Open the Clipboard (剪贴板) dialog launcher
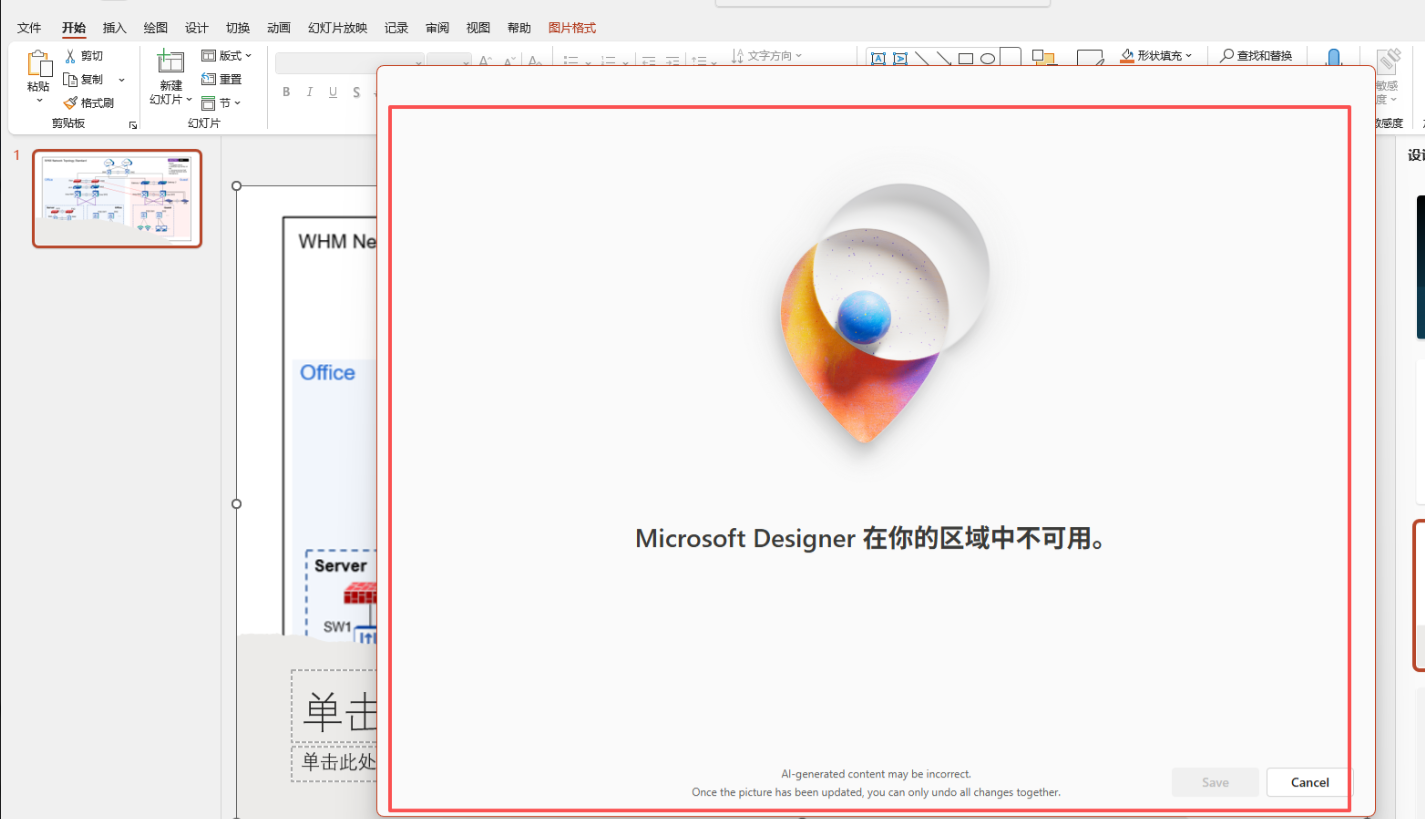This screenshot has width=1425, height=819. point(133,125)
